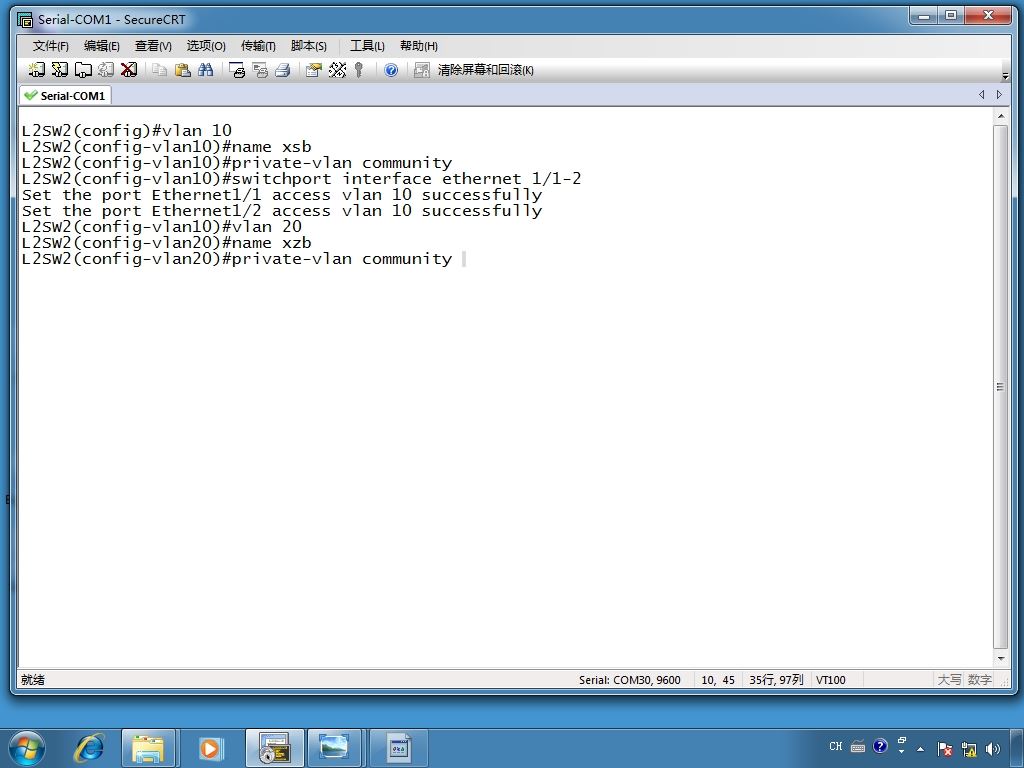Click 'private-vlan community' on vlan20 line
Image resolution: width=1024 pixels, height=768 pixels.
pos(342,259)
